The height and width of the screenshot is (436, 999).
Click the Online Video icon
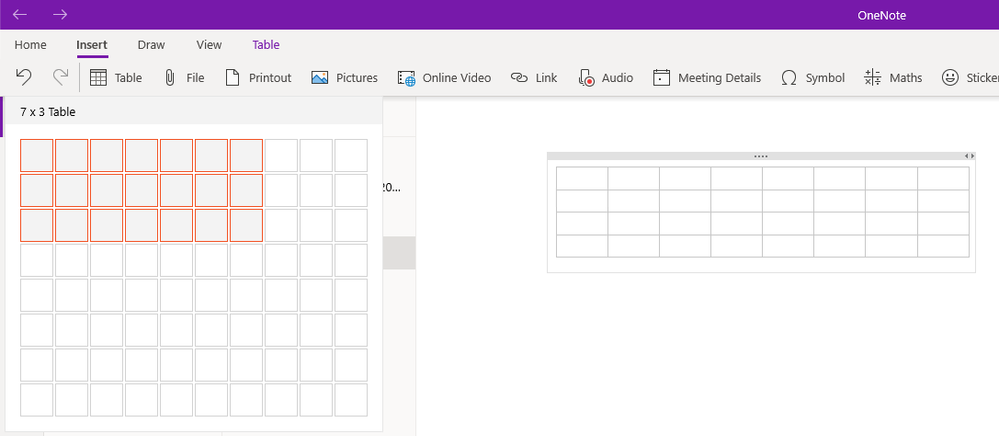pyautogui.click(x=406, y=78)
